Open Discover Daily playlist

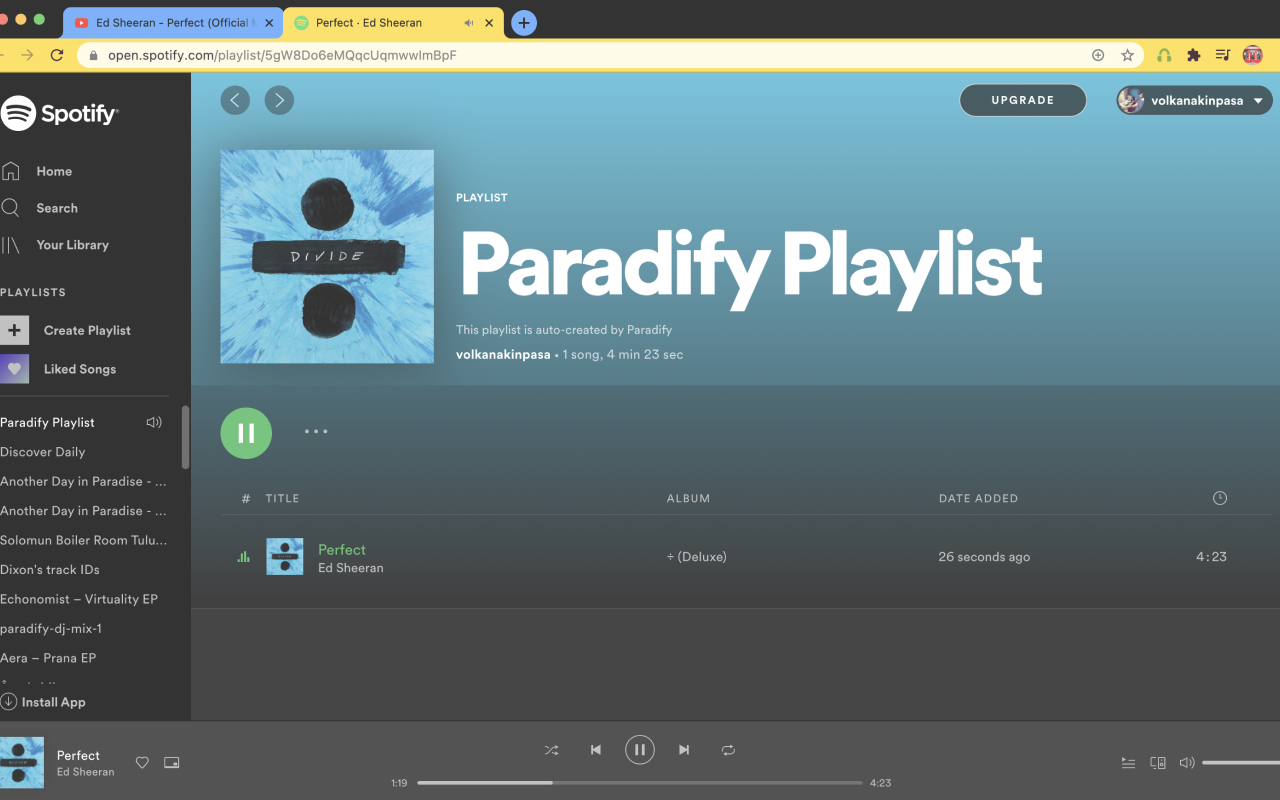point(43,452)
